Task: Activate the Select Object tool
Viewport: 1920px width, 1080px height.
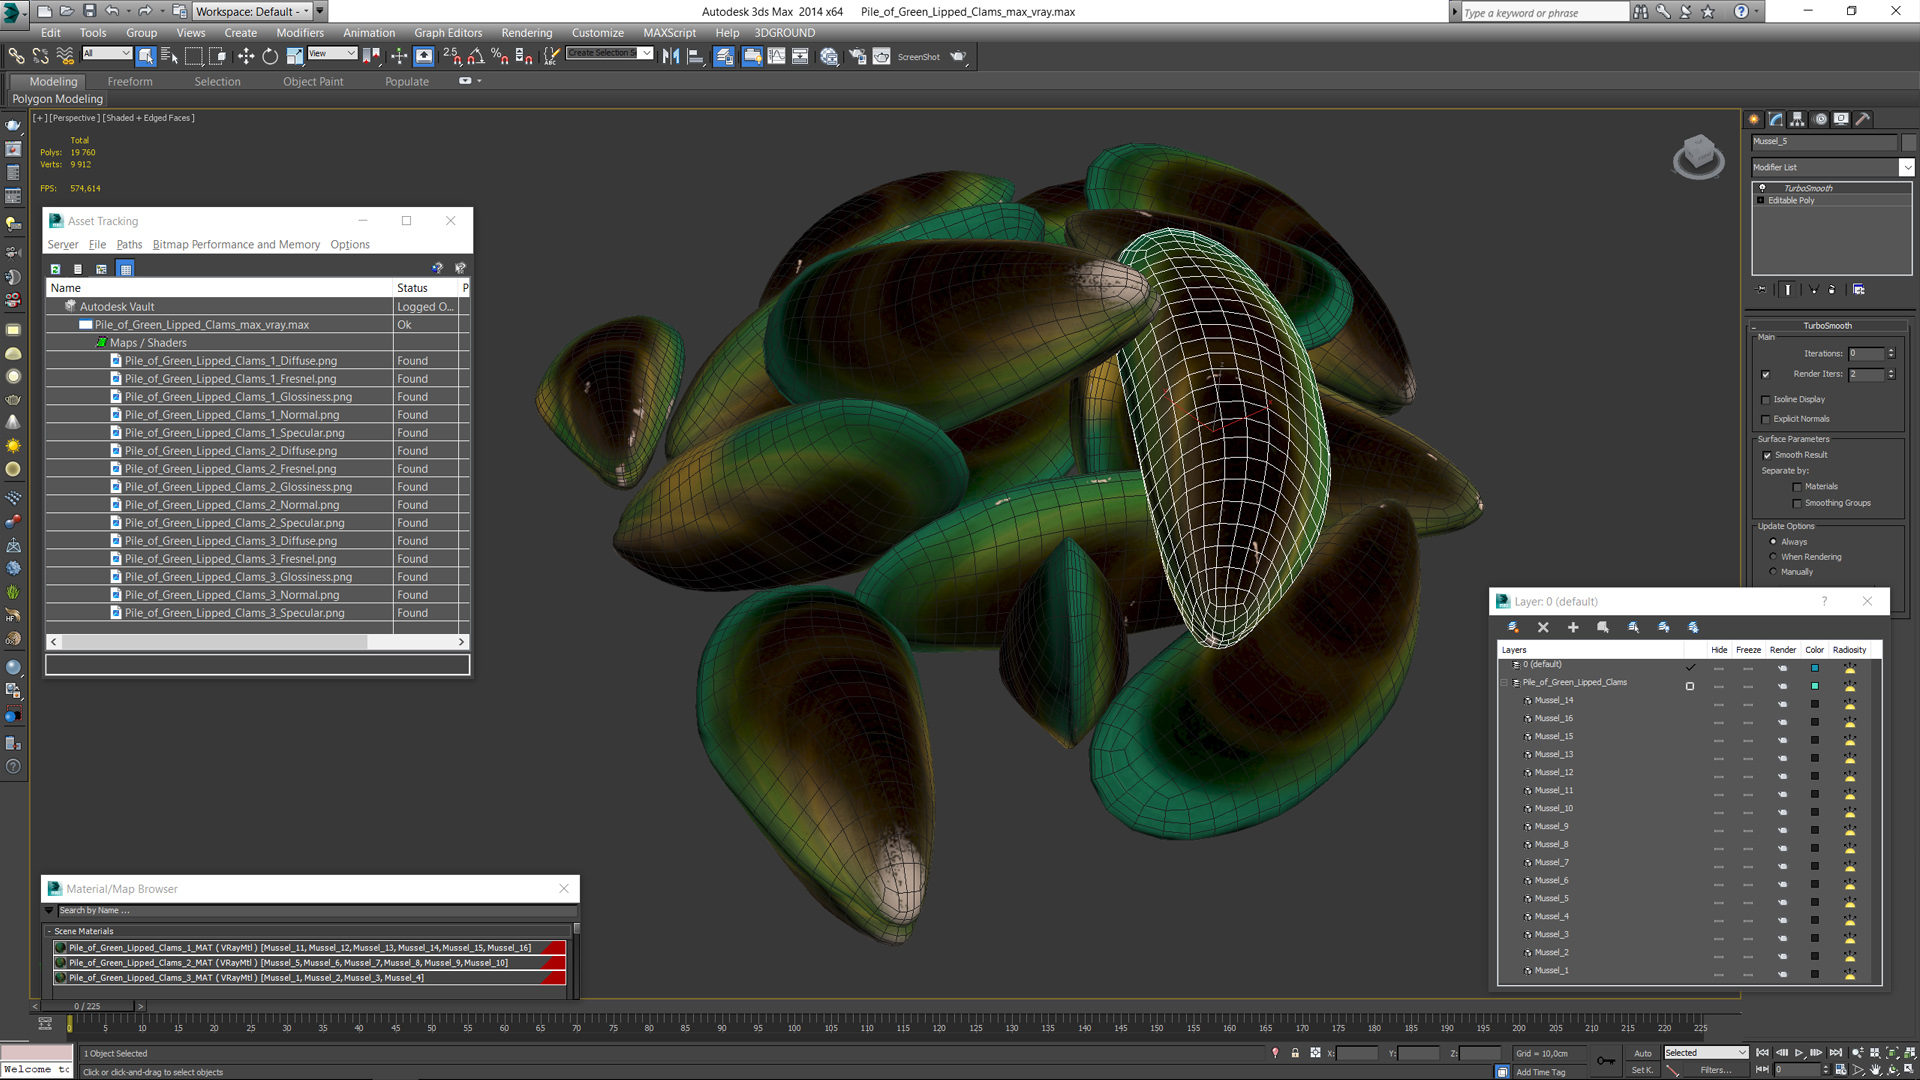Action: coord(146,56)
